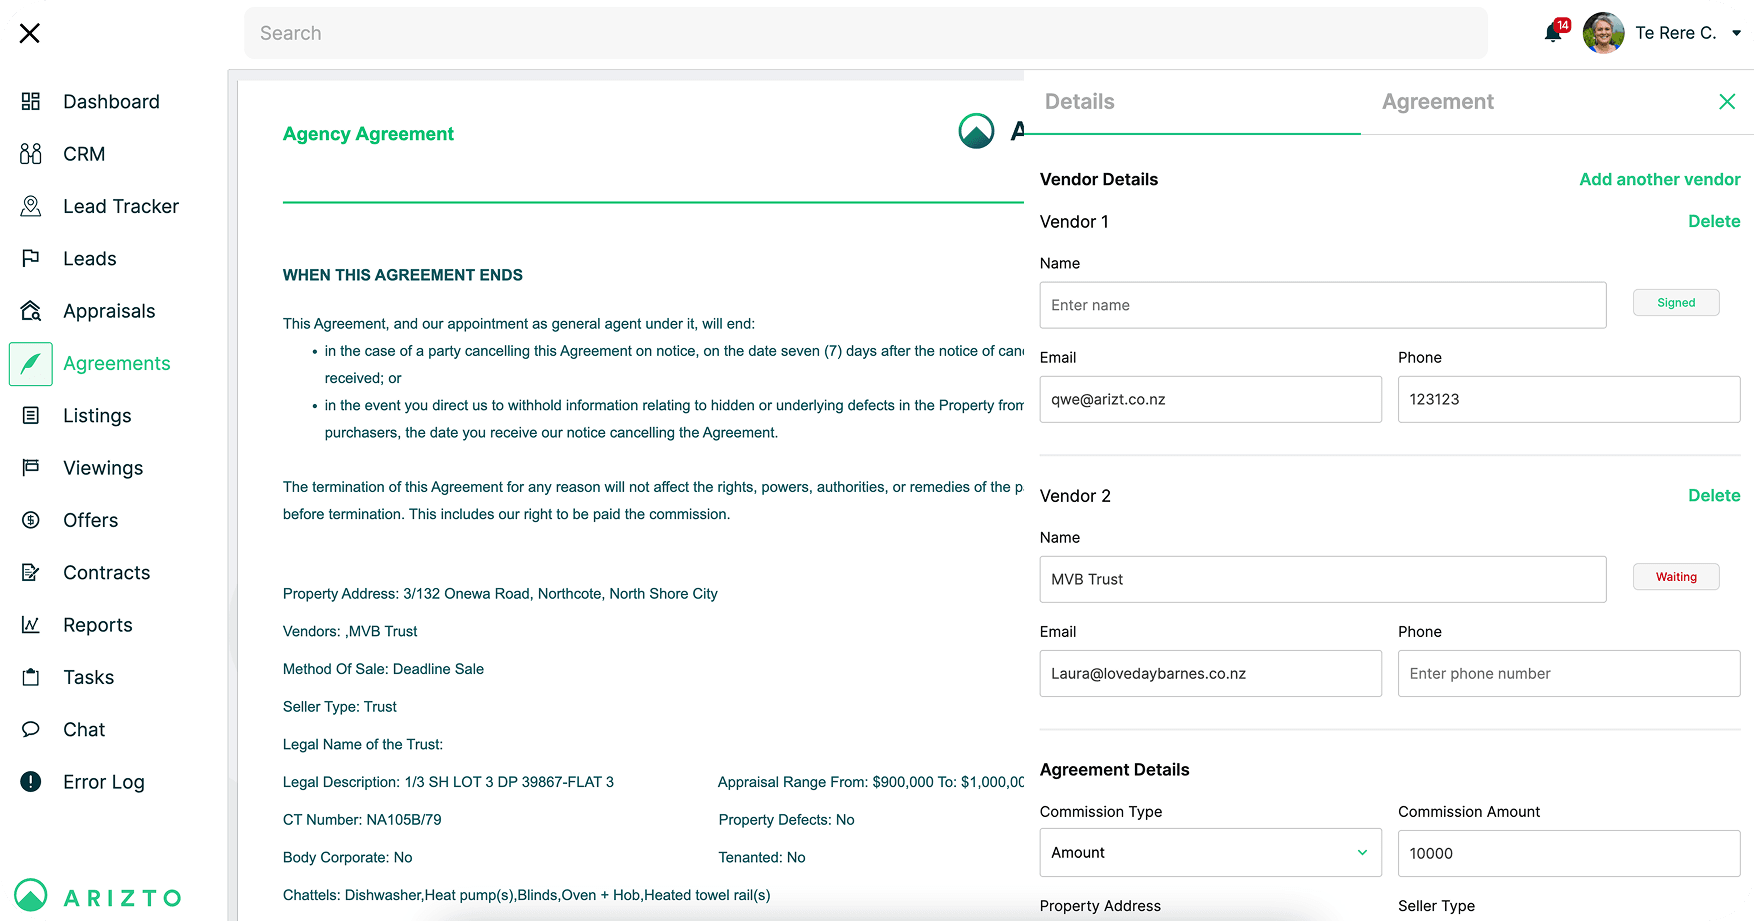Open CRM via its people icon
1755x921 pixels.
[x=31, y=154]
